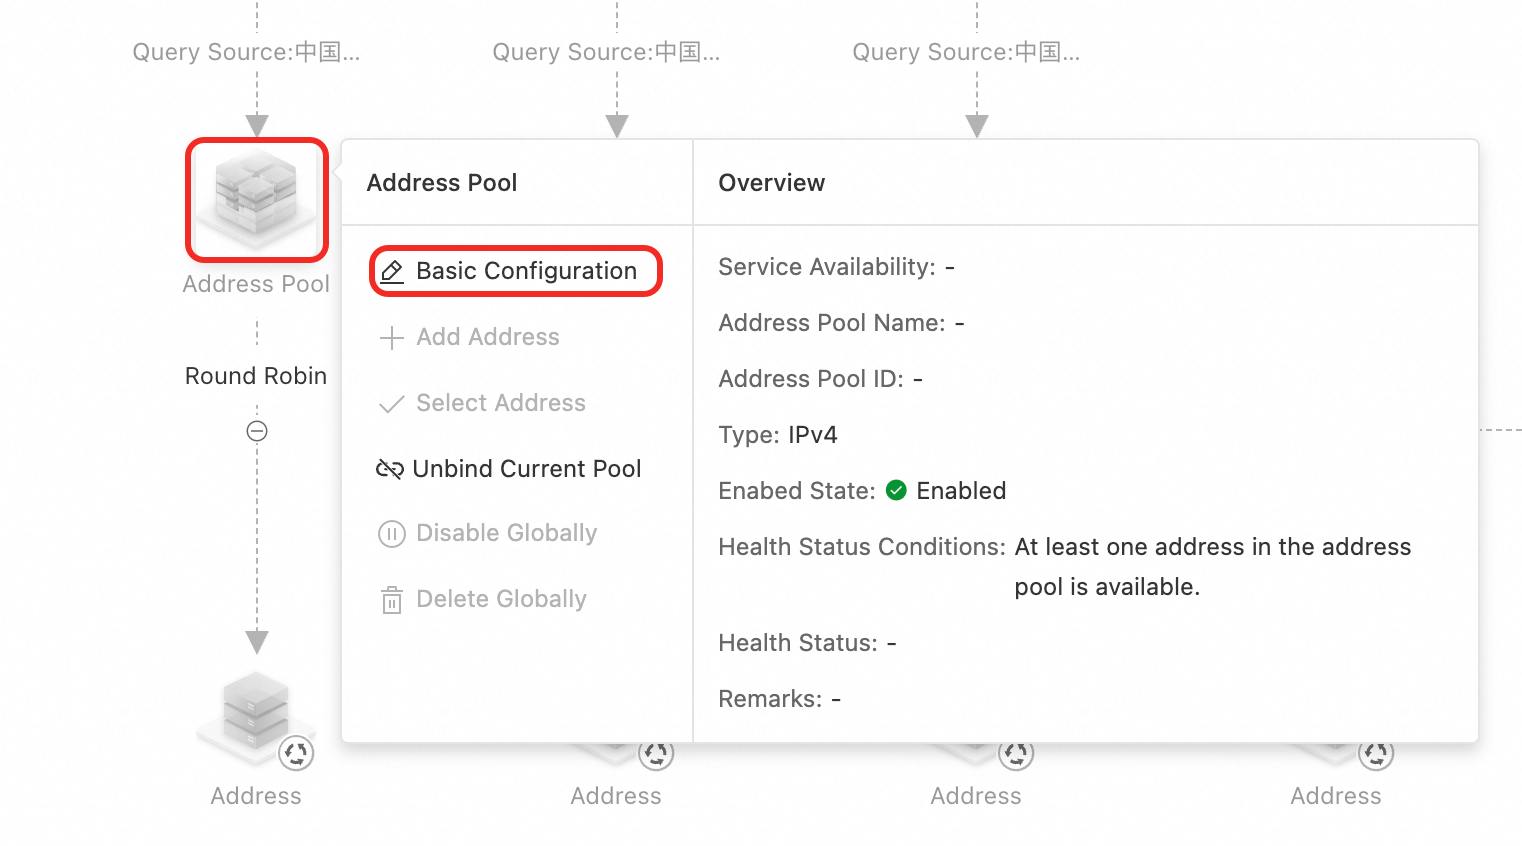Click the Overview panel heading
This screenshot has width=1522, height=846.
[x=772, y=183]
